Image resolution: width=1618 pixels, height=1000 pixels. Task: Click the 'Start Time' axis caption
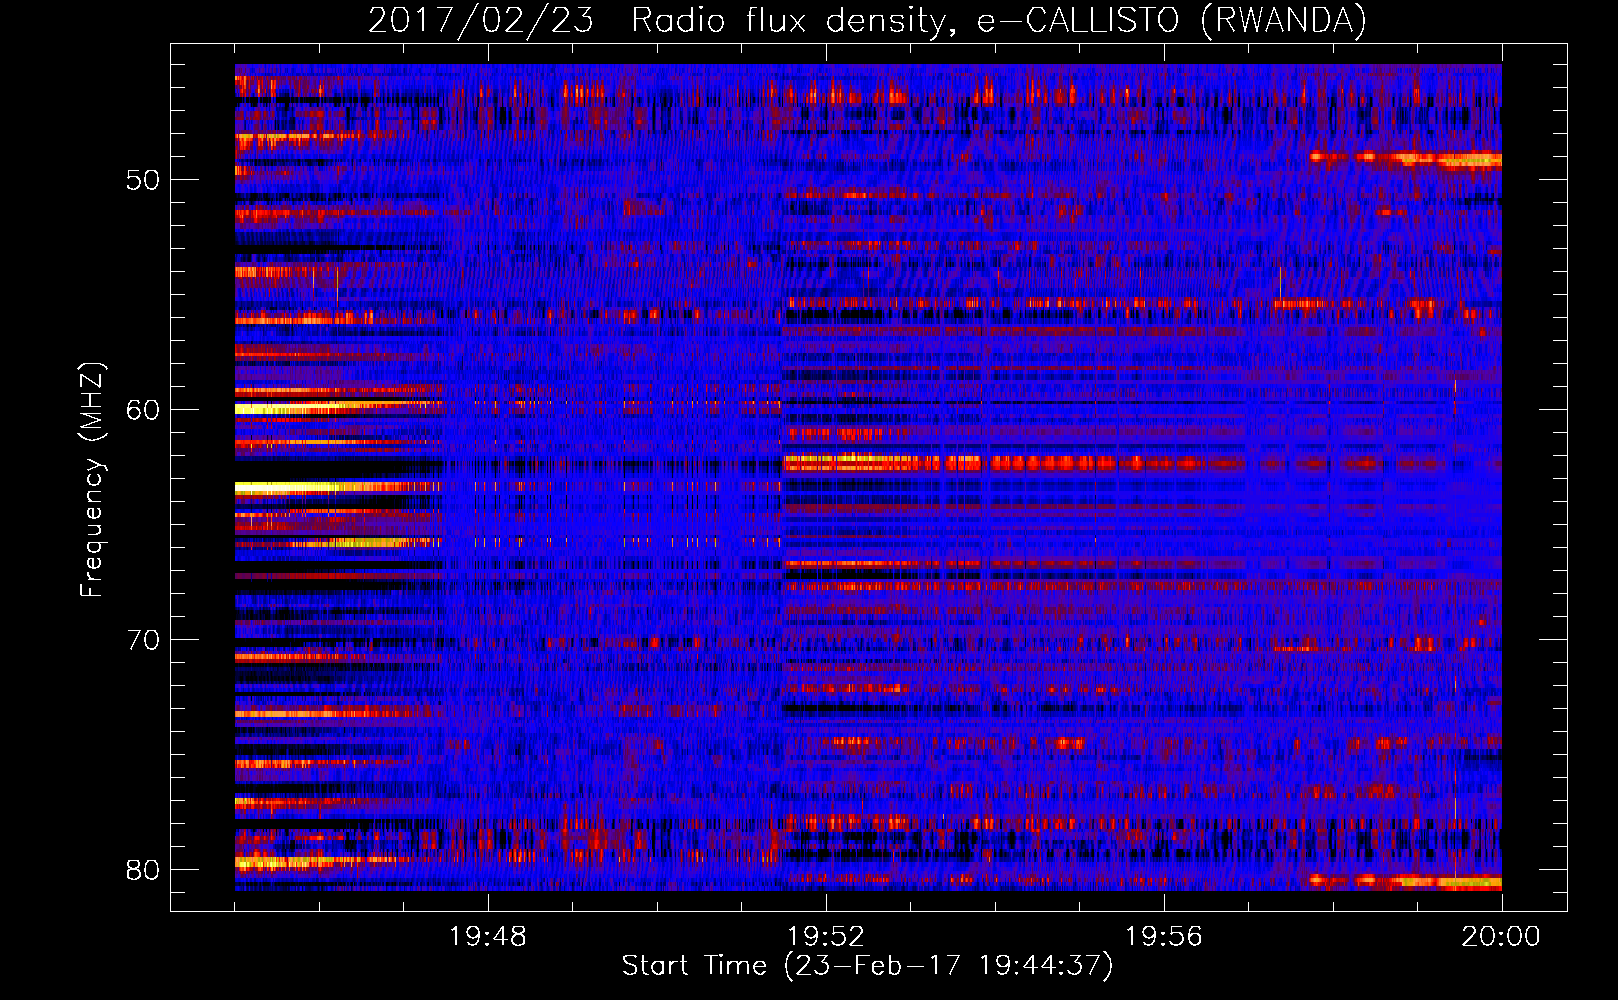click(867, 966)
